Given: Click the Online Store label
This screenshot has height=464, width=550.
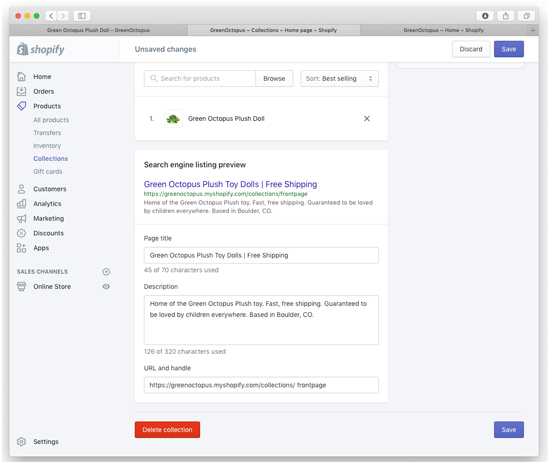Looking at the screenshot, I should [52, 287].
